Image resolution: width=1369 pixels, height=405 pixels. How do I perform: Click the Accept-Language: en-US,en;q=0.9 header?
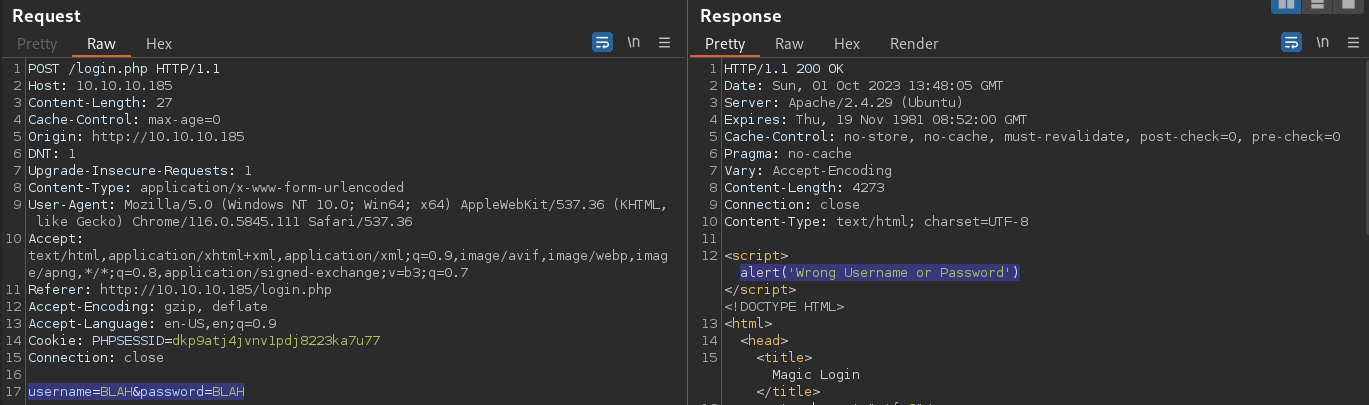tap(152, 323)
